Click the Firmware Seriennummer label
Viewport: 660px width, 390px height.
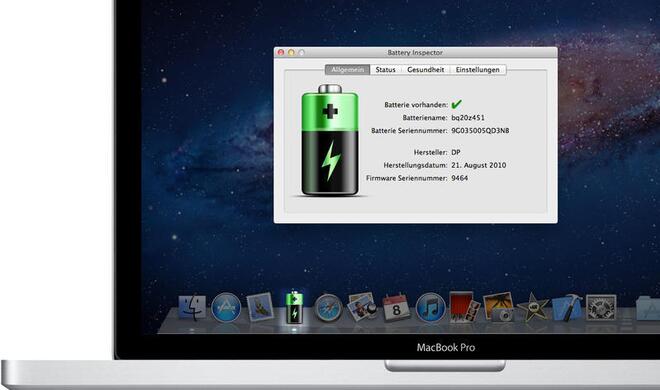pyautogui.click(x=407, y=178)
